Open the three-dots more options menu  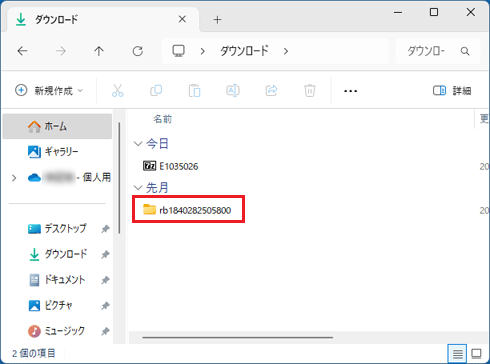click(x=350, y=91)
